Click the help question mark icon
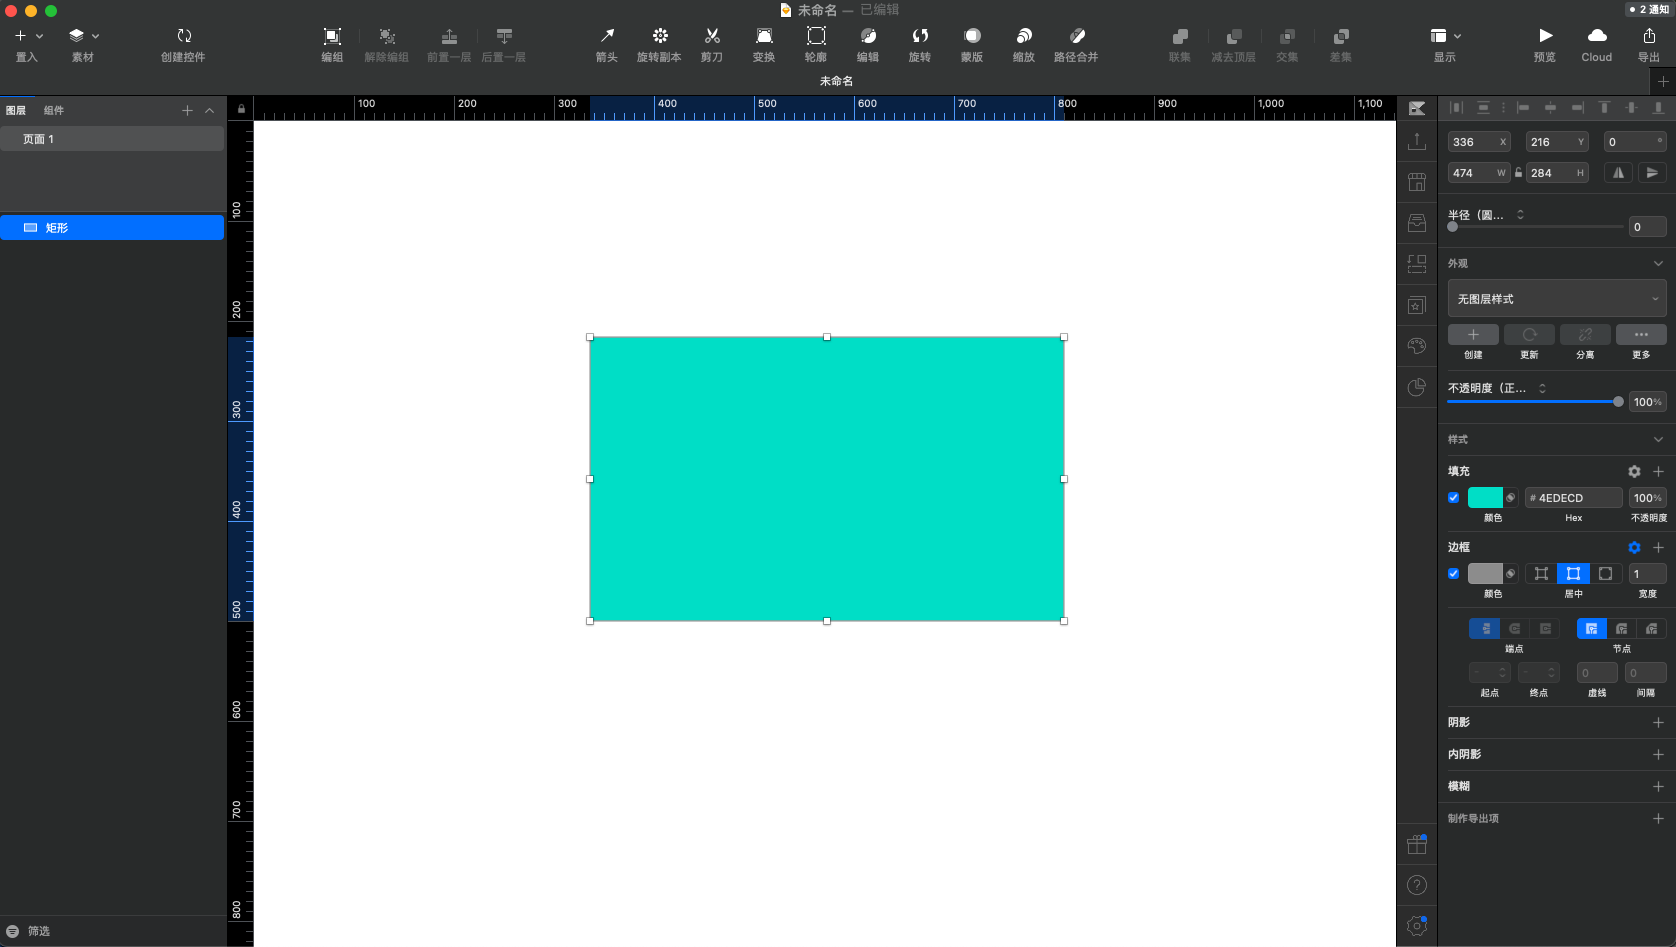The height and width of the screenshot is (947, 1676). 1417,885
